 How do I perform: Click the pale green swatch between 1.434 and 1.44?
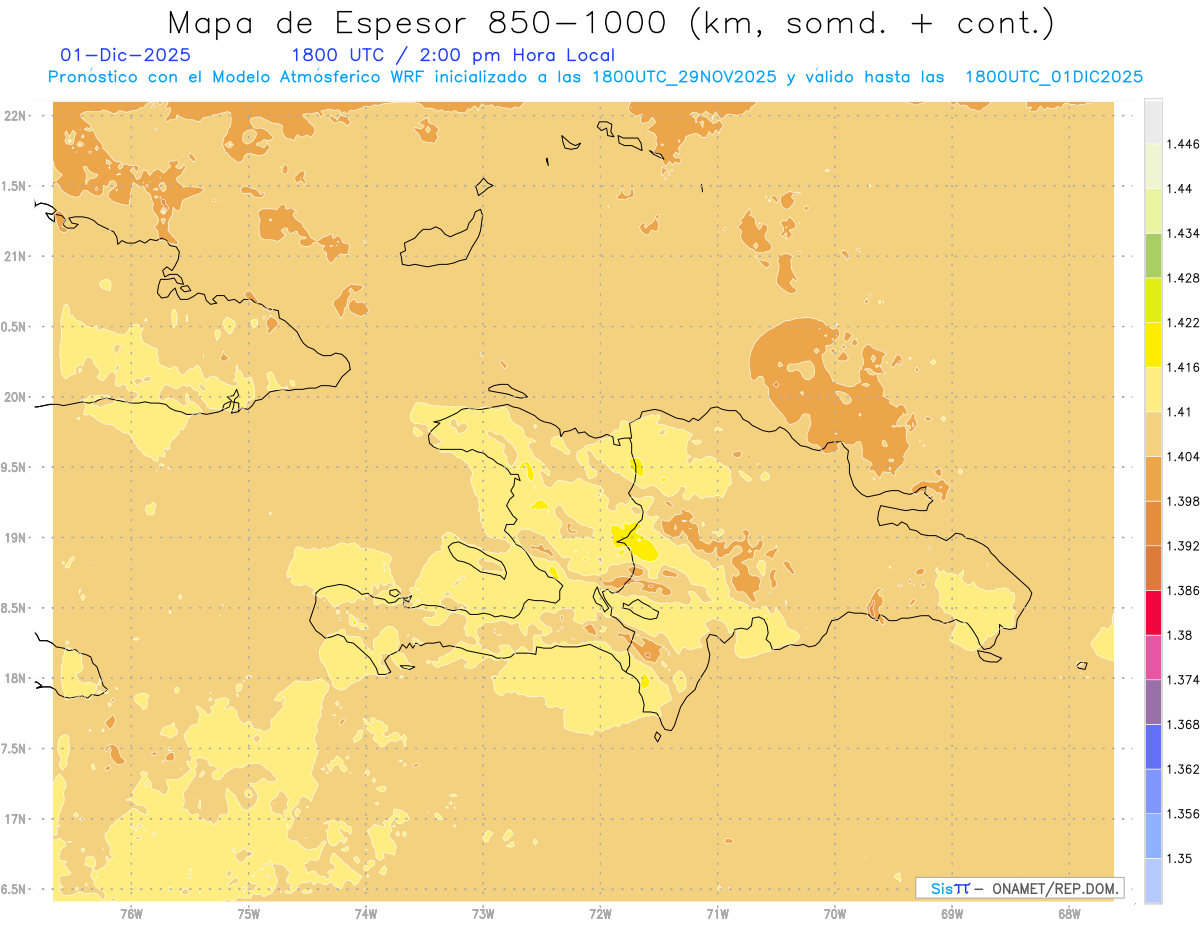click(x=1153, y=211)
